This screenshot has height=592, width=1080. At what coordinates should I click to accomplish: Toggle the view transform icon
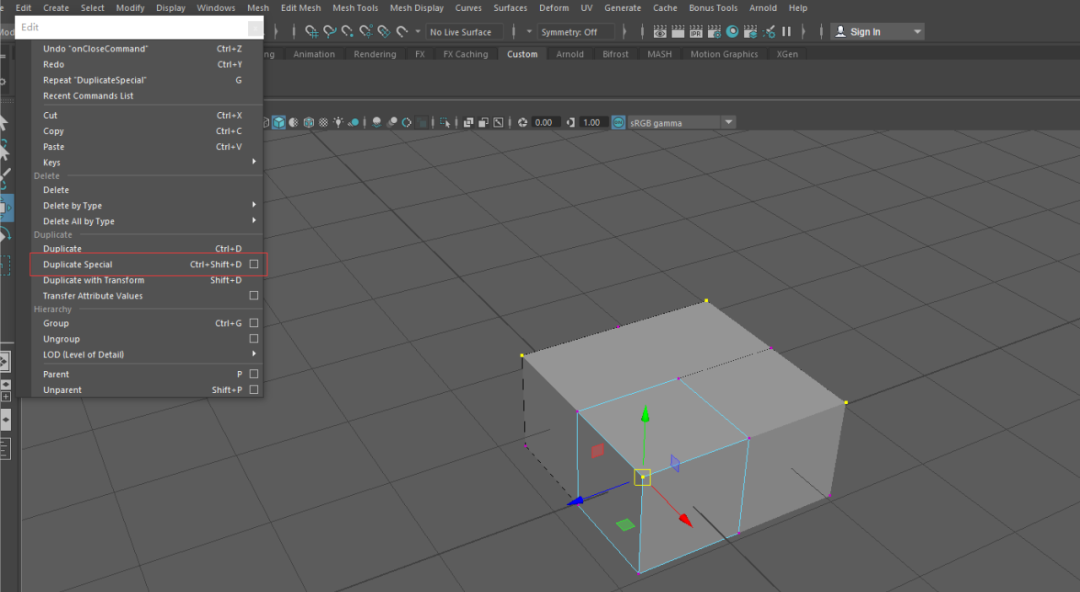(619, 123)
